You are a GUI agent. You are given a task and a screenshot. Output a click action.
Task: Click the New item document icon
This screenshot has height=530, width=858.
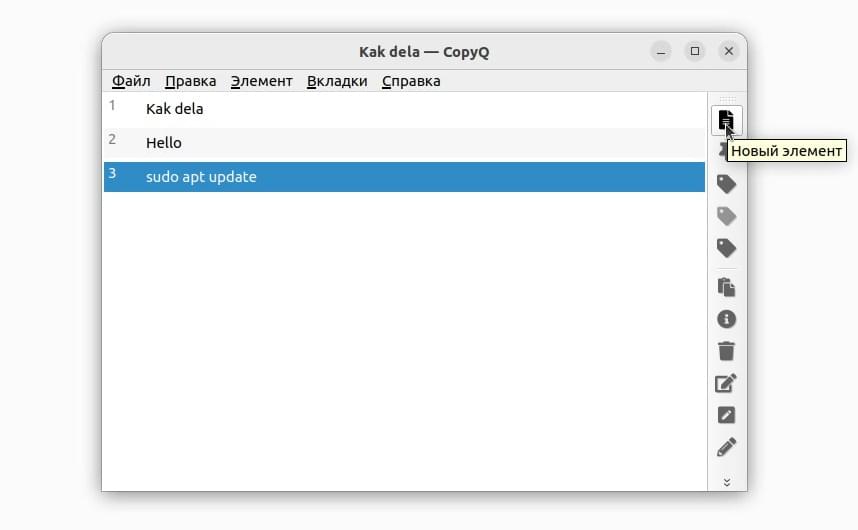(x=726, y=120)
